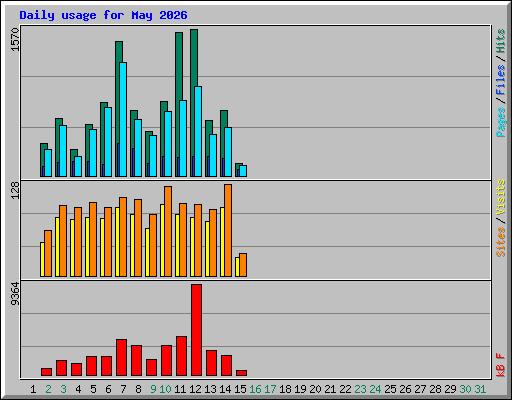
Task: Click day 29 on the x-axis
Action: point(450,389)
